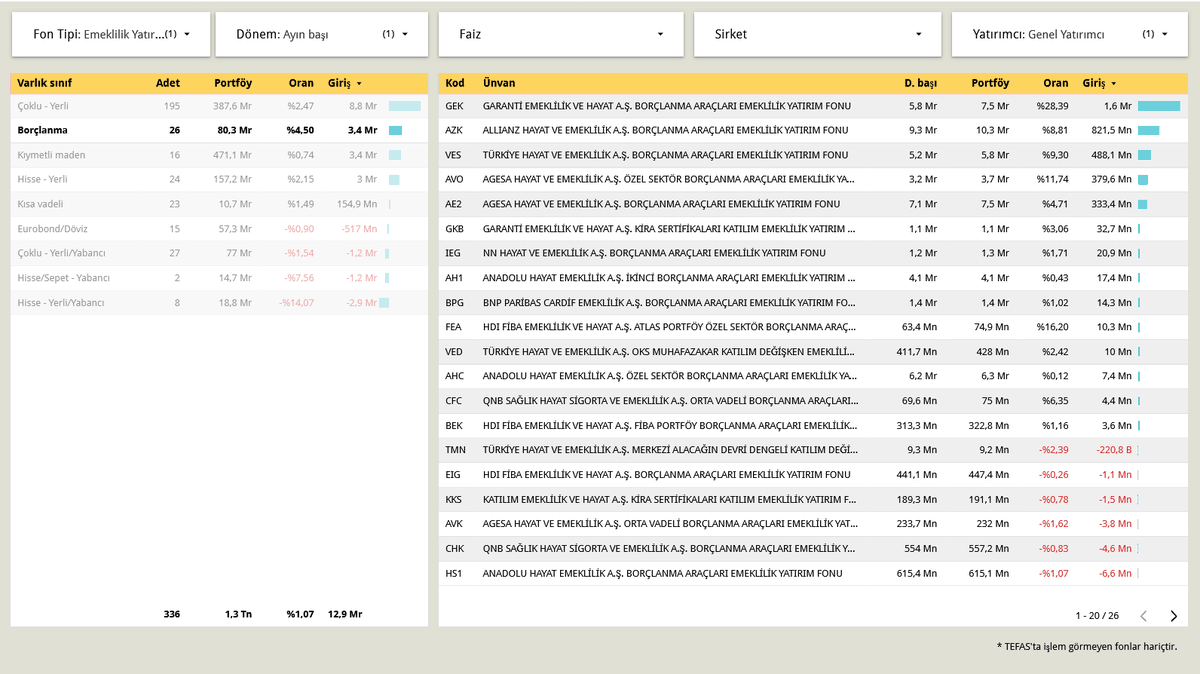1200x674 pixels.
Task: Open the Dönem filter dropdown
Action: (321, 34)
